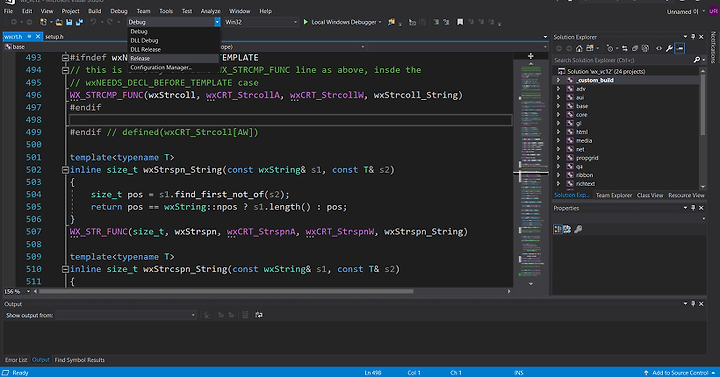This screenshot has width=720, height=377.
Task: Click the Toggle Word Wrap icon in Output
Action: click(x=259, y=315)
